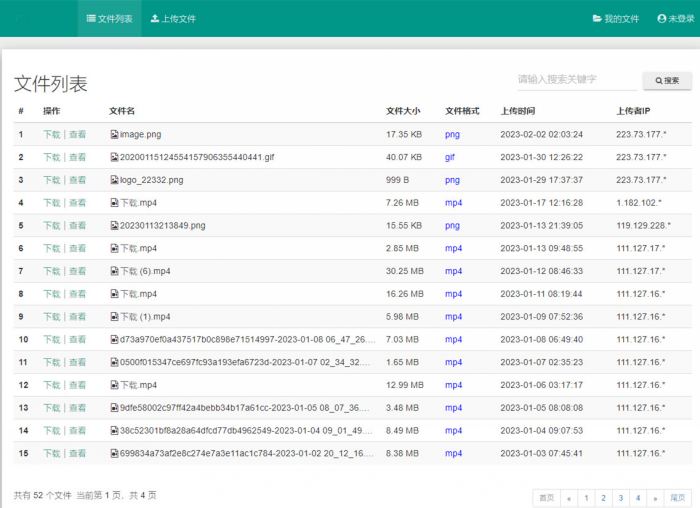Image resolution: width=700 pixels, height=508 pixels.
Task: Click the file icon beside 20230113213849.png
Action: click(114, 226)
